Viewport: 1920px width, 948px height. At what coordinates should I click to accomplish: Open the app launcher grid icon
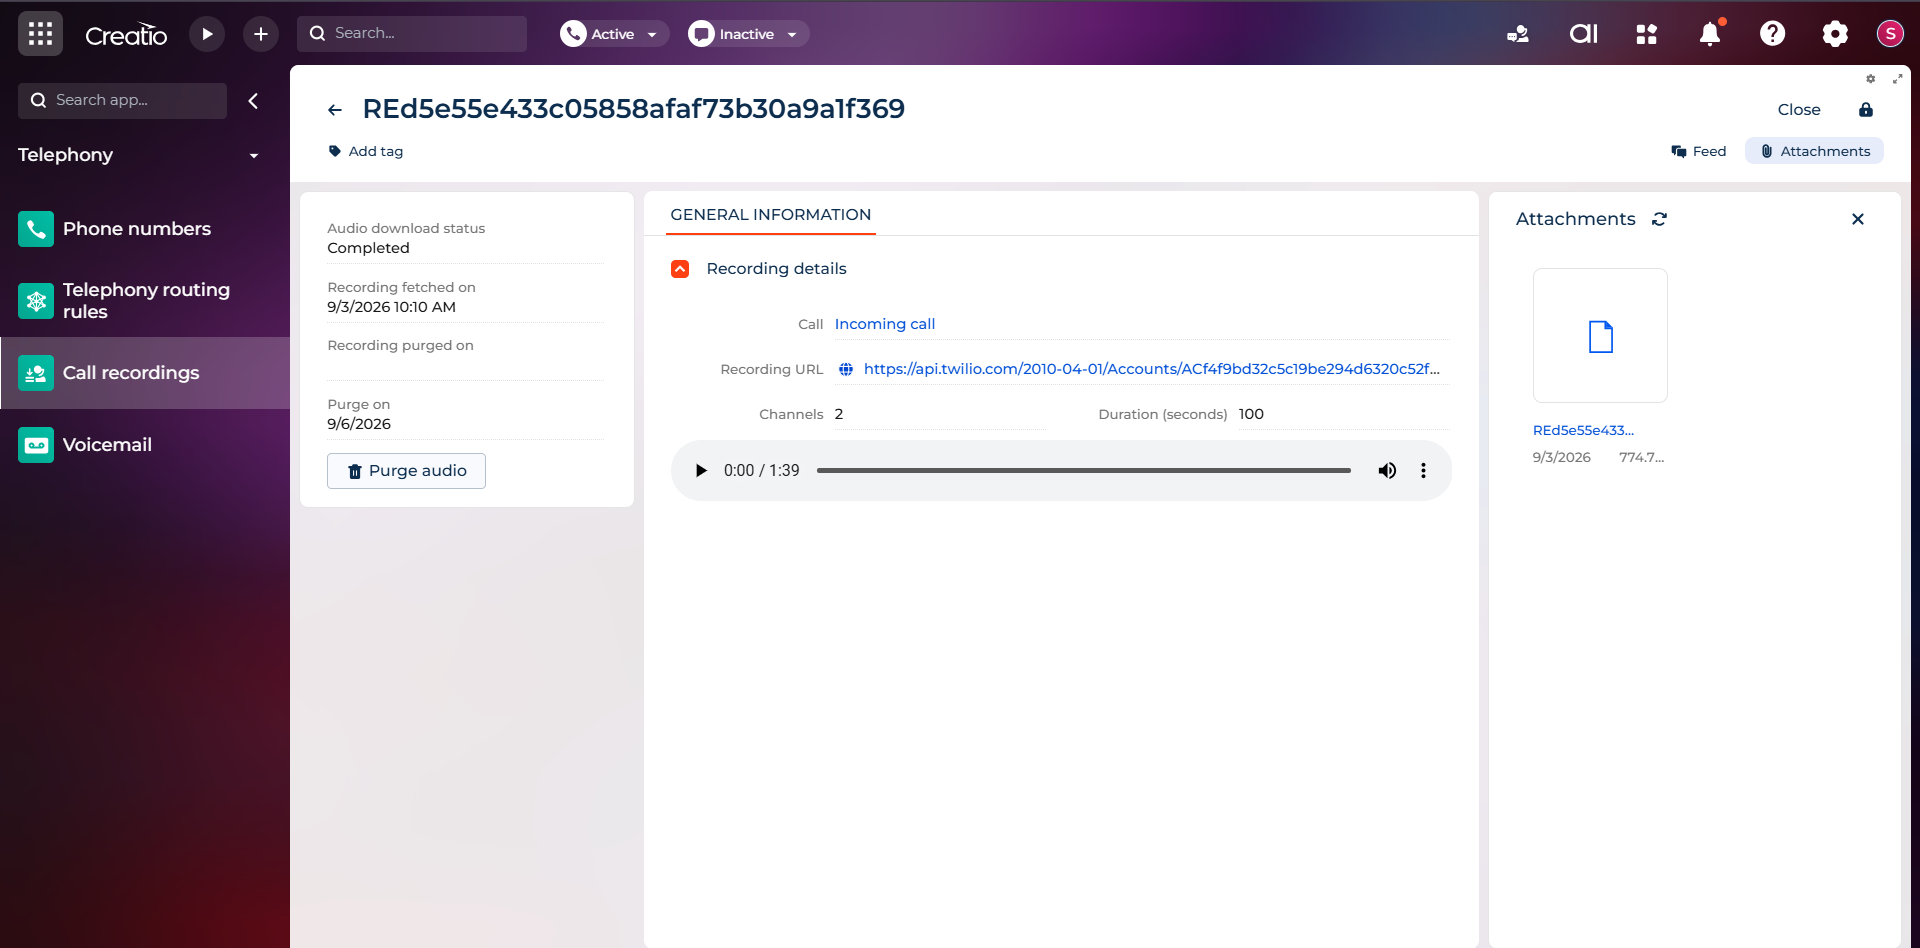click(x=40, y=34)
